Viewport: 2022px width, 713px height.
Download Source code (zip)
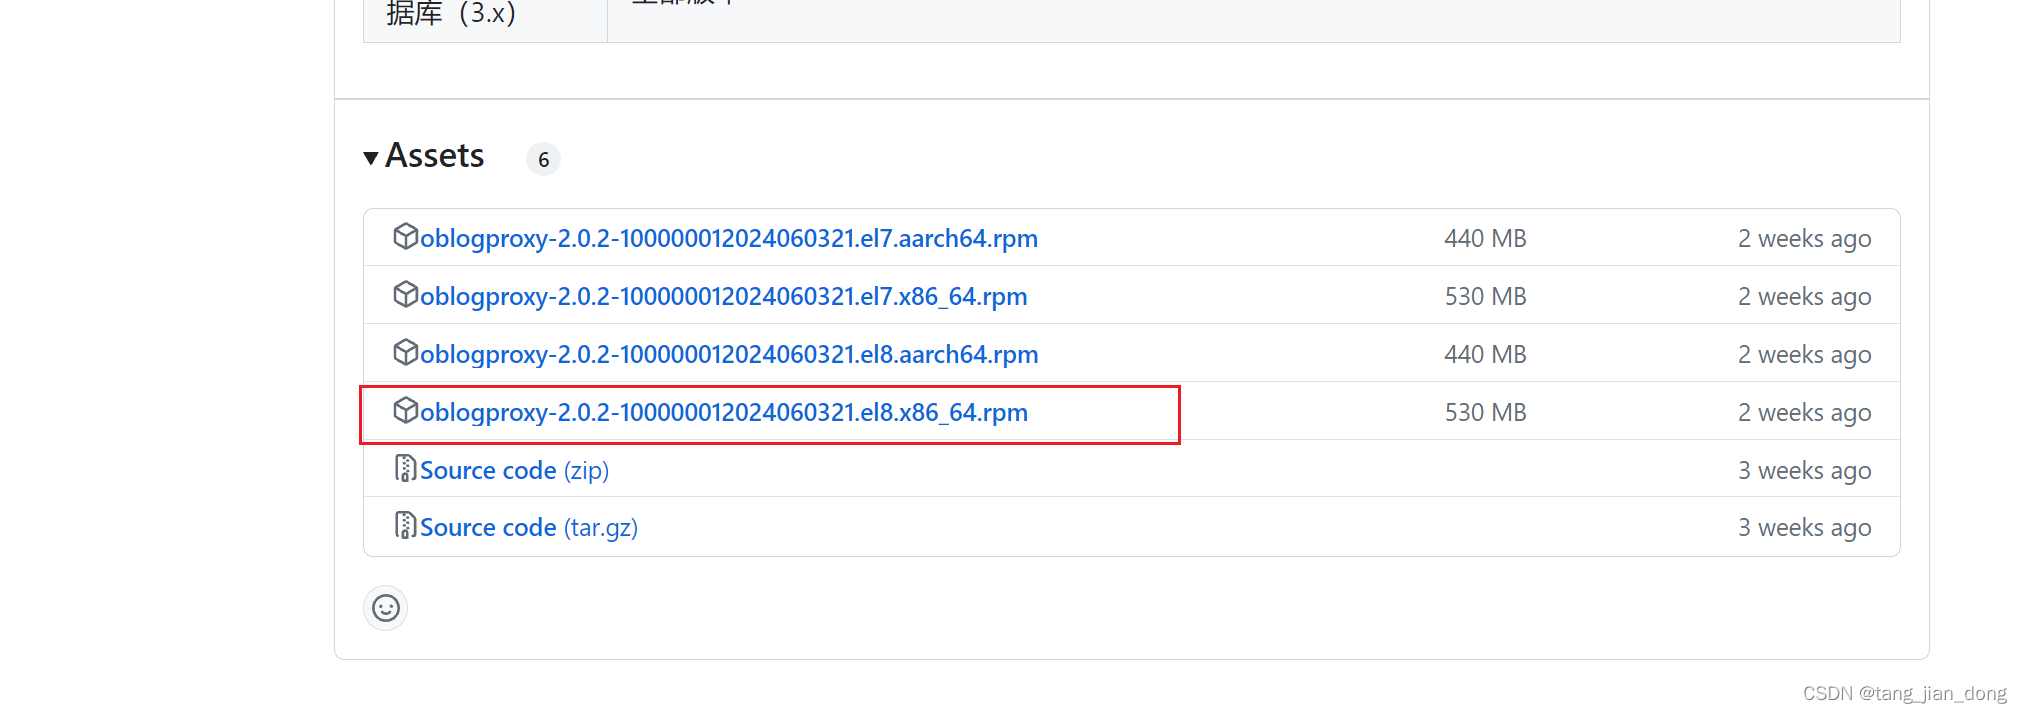pyautogui.click(x=514, y=470)
